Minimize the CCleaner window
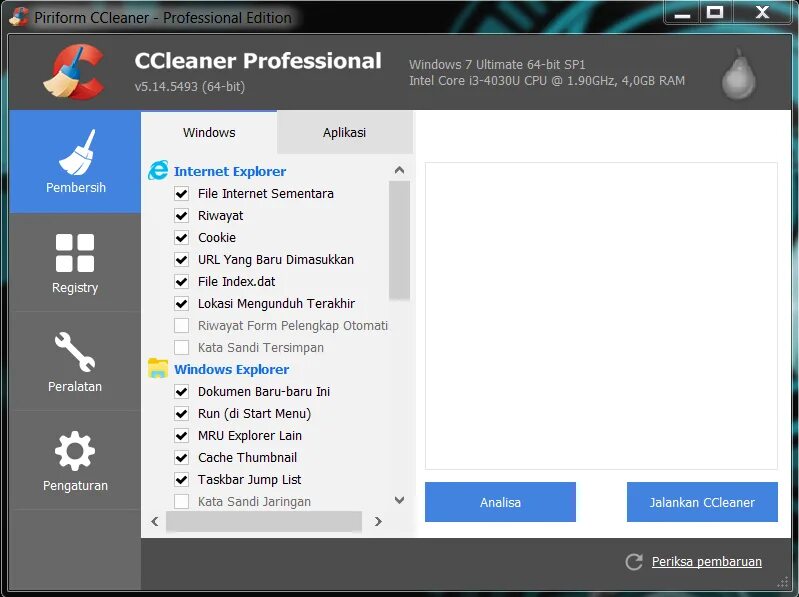The width and height of the screenshot is (799, 597). click(682, 13)
